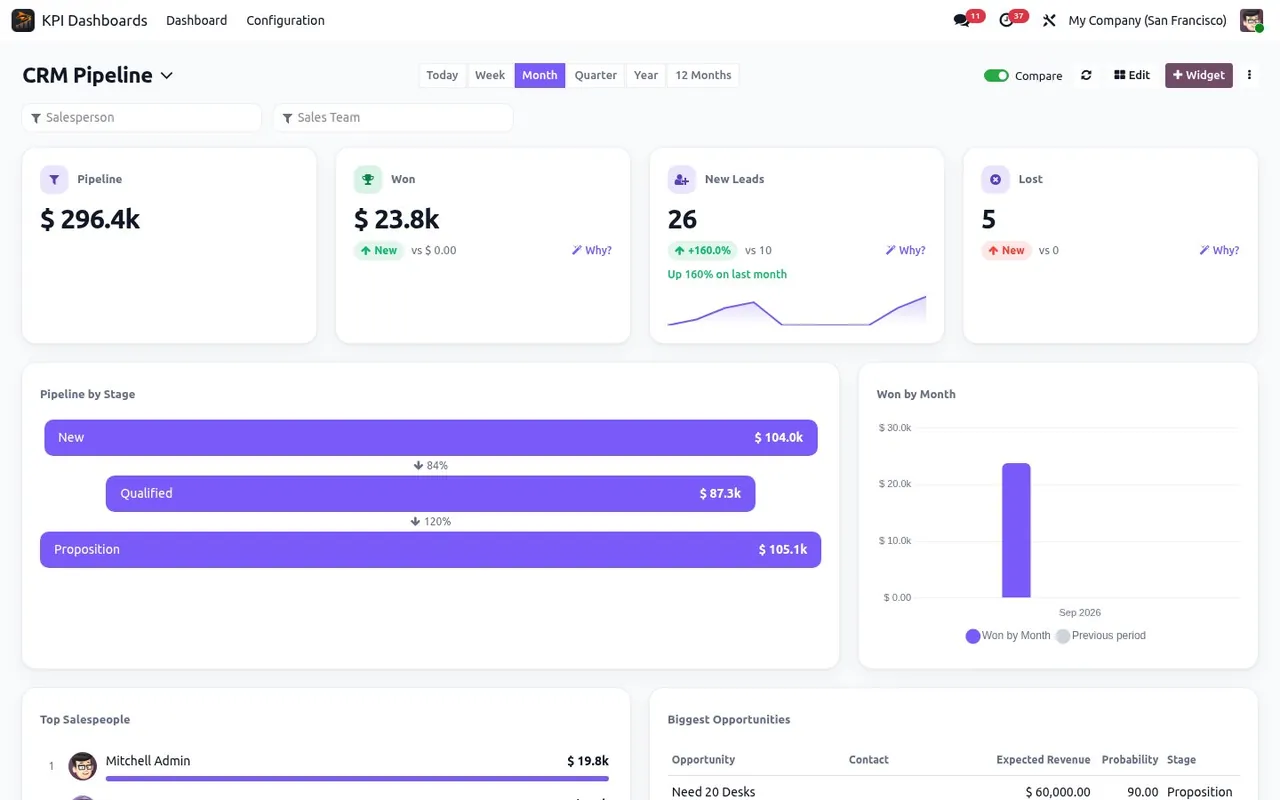Viewport: 1280px width, 800px height.
Task: Select the Quarter period tab
Action: tap(596, 75)
